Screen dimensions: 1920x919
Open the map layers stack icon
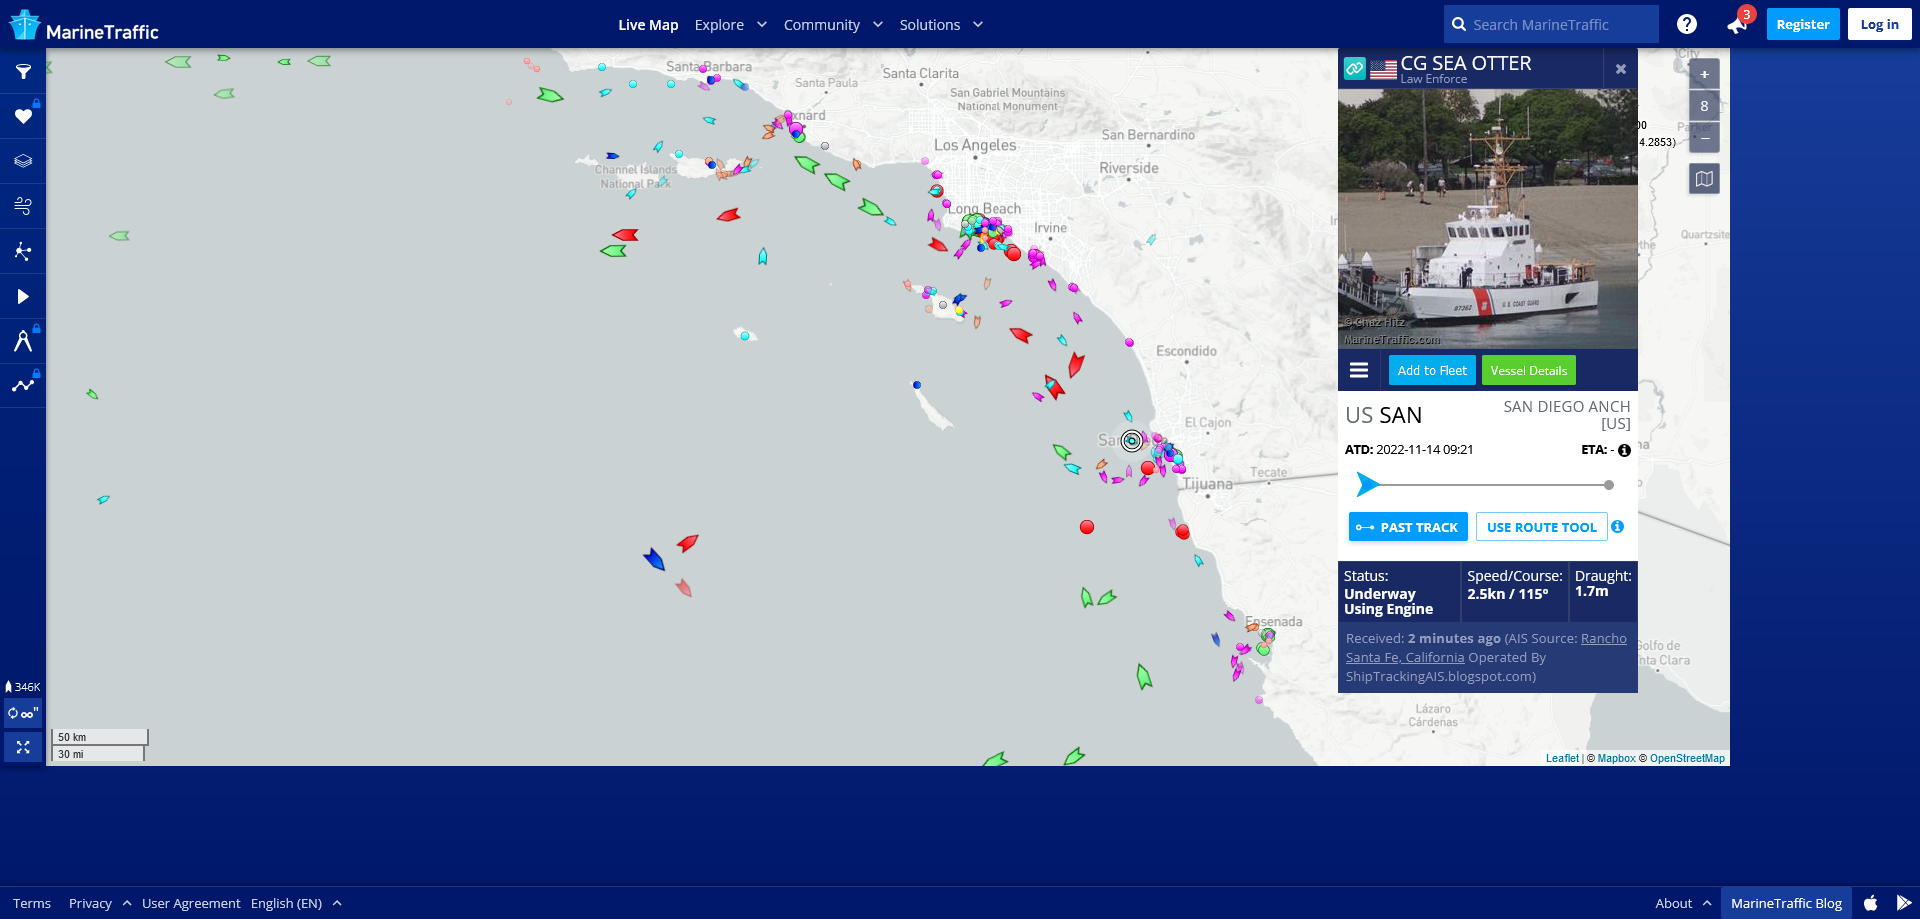click(x=23, y=161)
